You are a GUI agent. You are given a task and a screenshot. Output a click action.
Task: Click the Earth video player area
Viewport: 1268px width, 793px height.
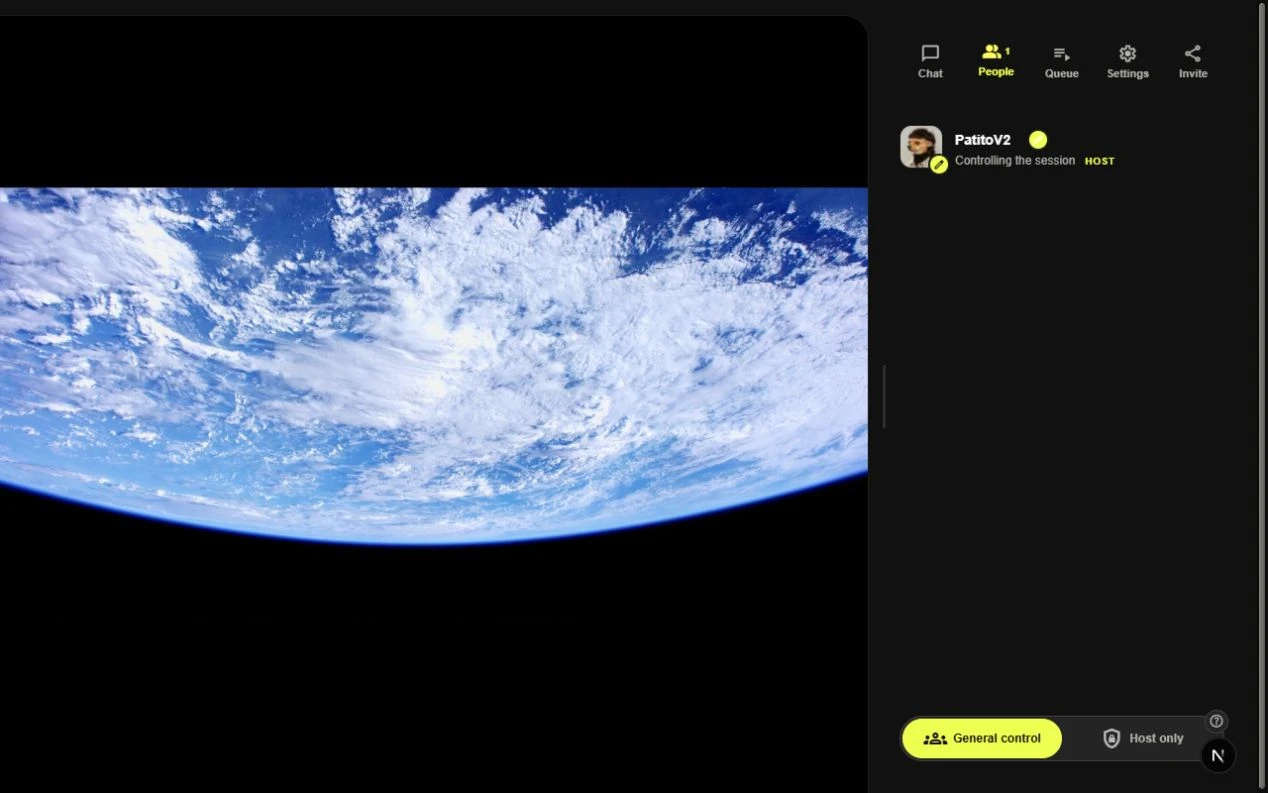click(433, 366)
